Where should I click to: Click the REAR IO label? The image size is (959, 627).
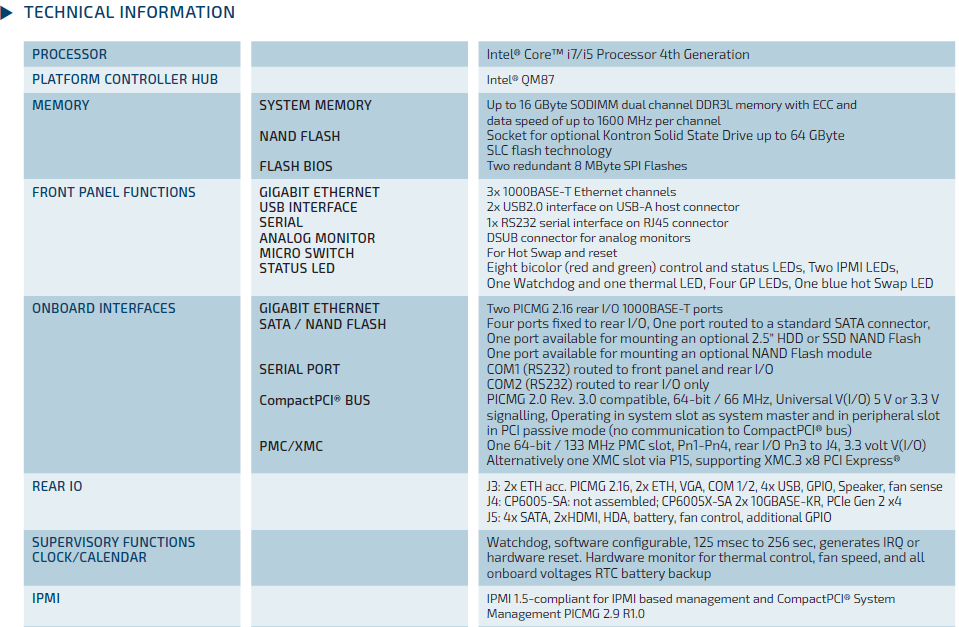[x=57, y=486]
